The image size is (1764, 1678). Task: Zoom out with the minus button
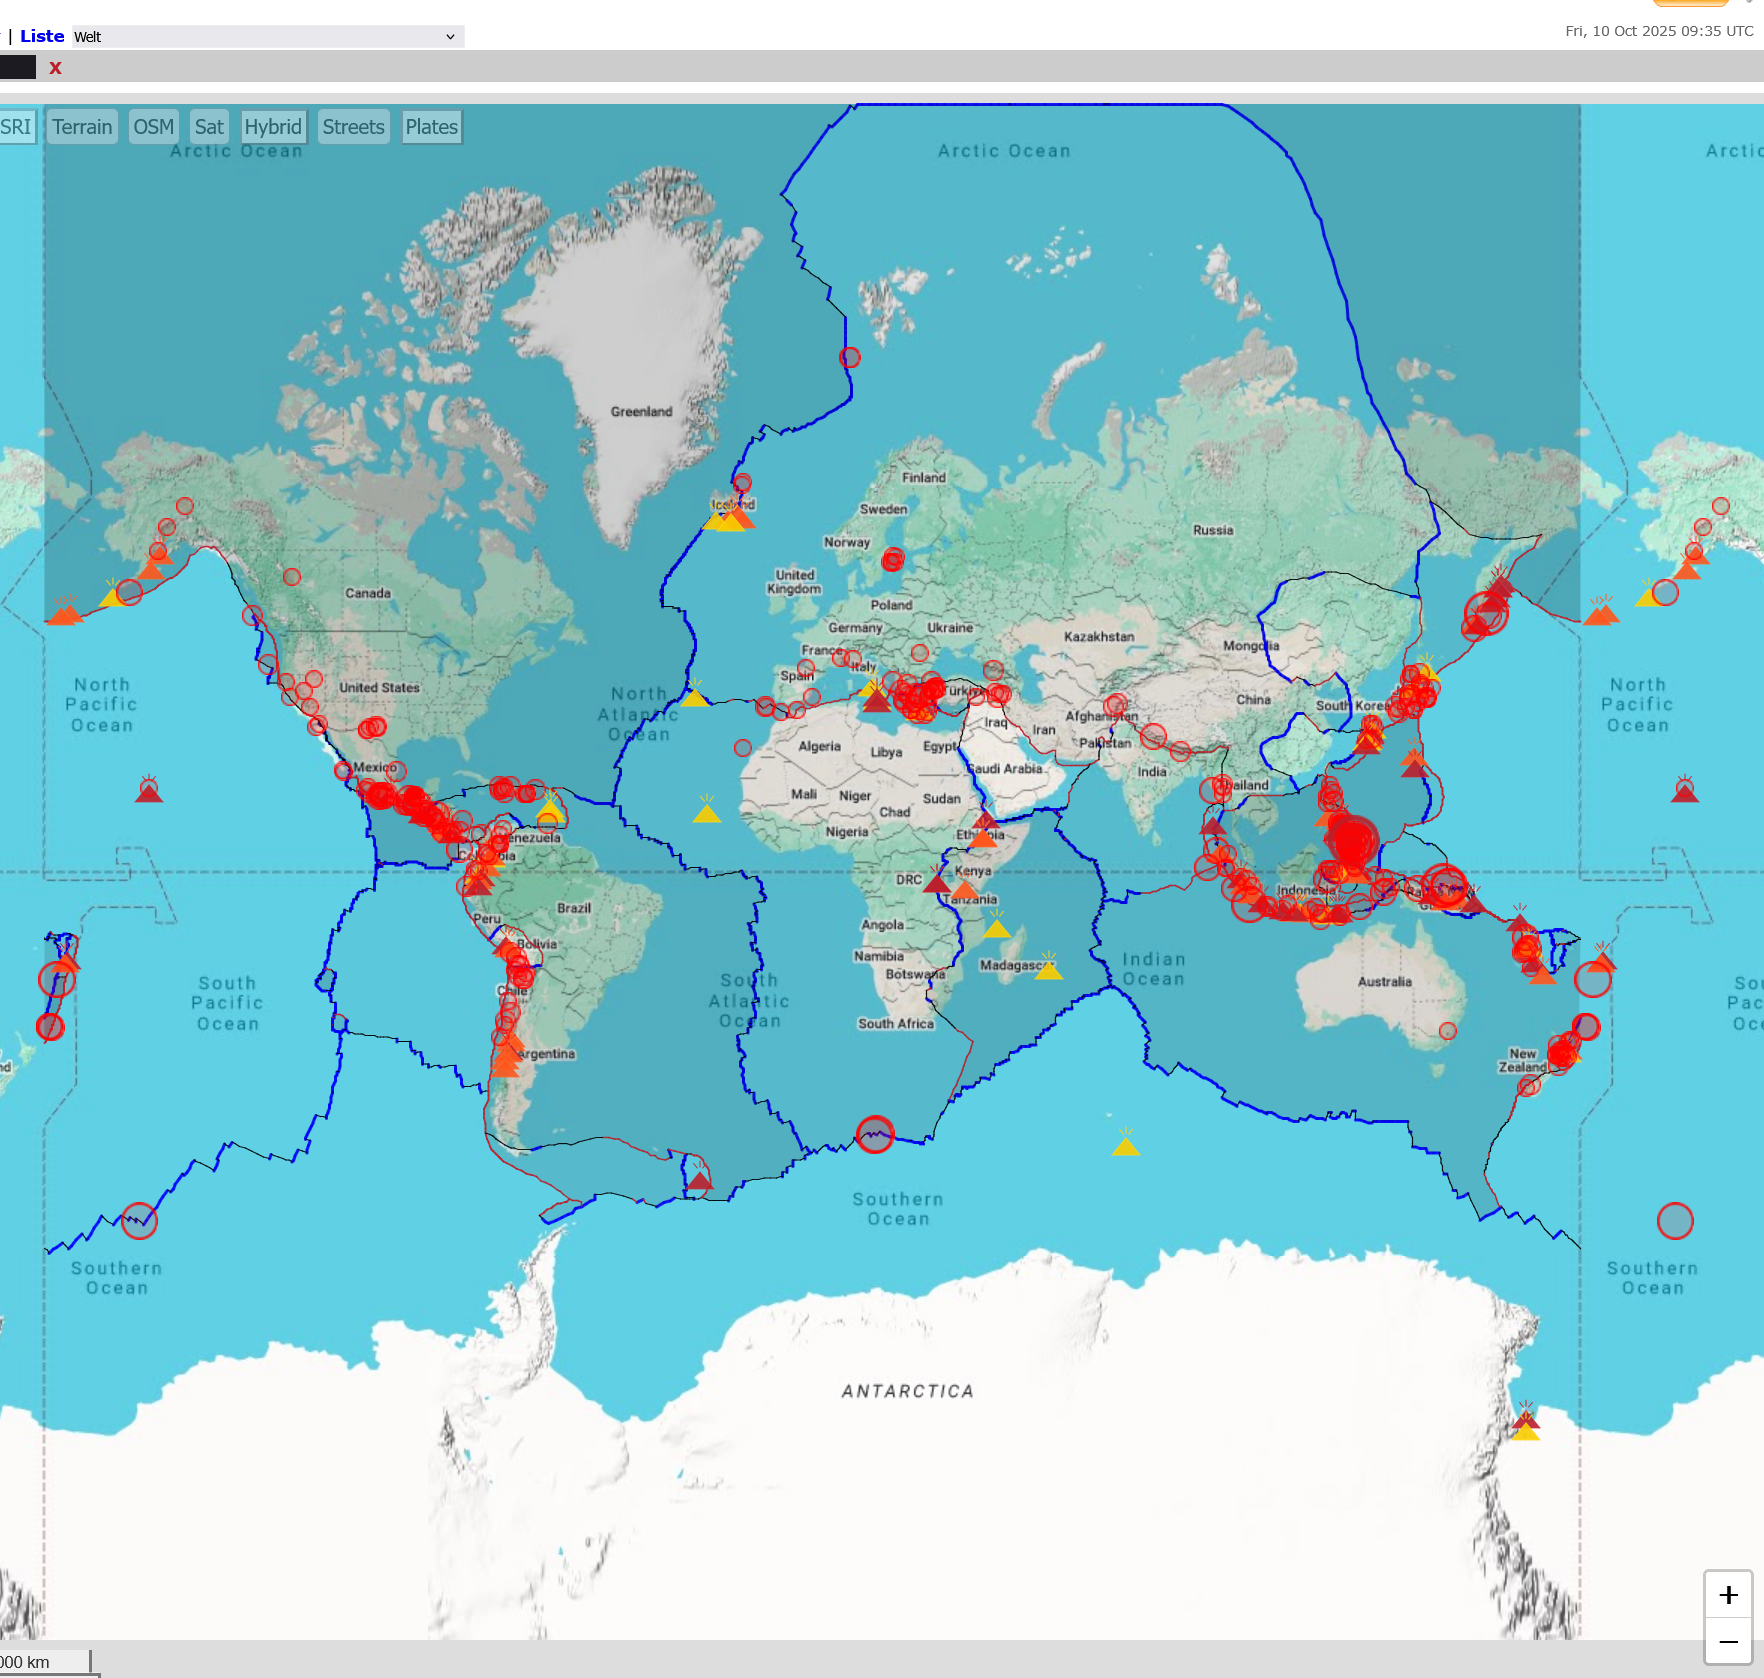click(1728, 1642)
